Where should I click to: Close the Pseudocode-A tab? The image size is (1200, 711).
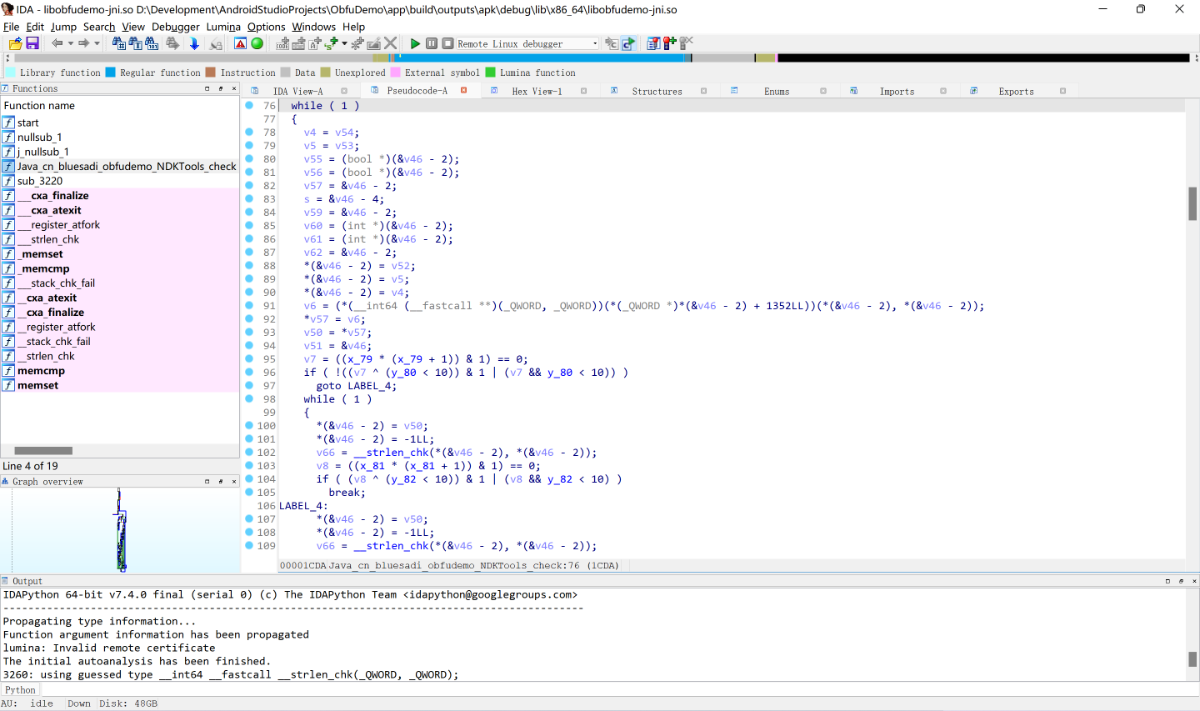point(464,91)
